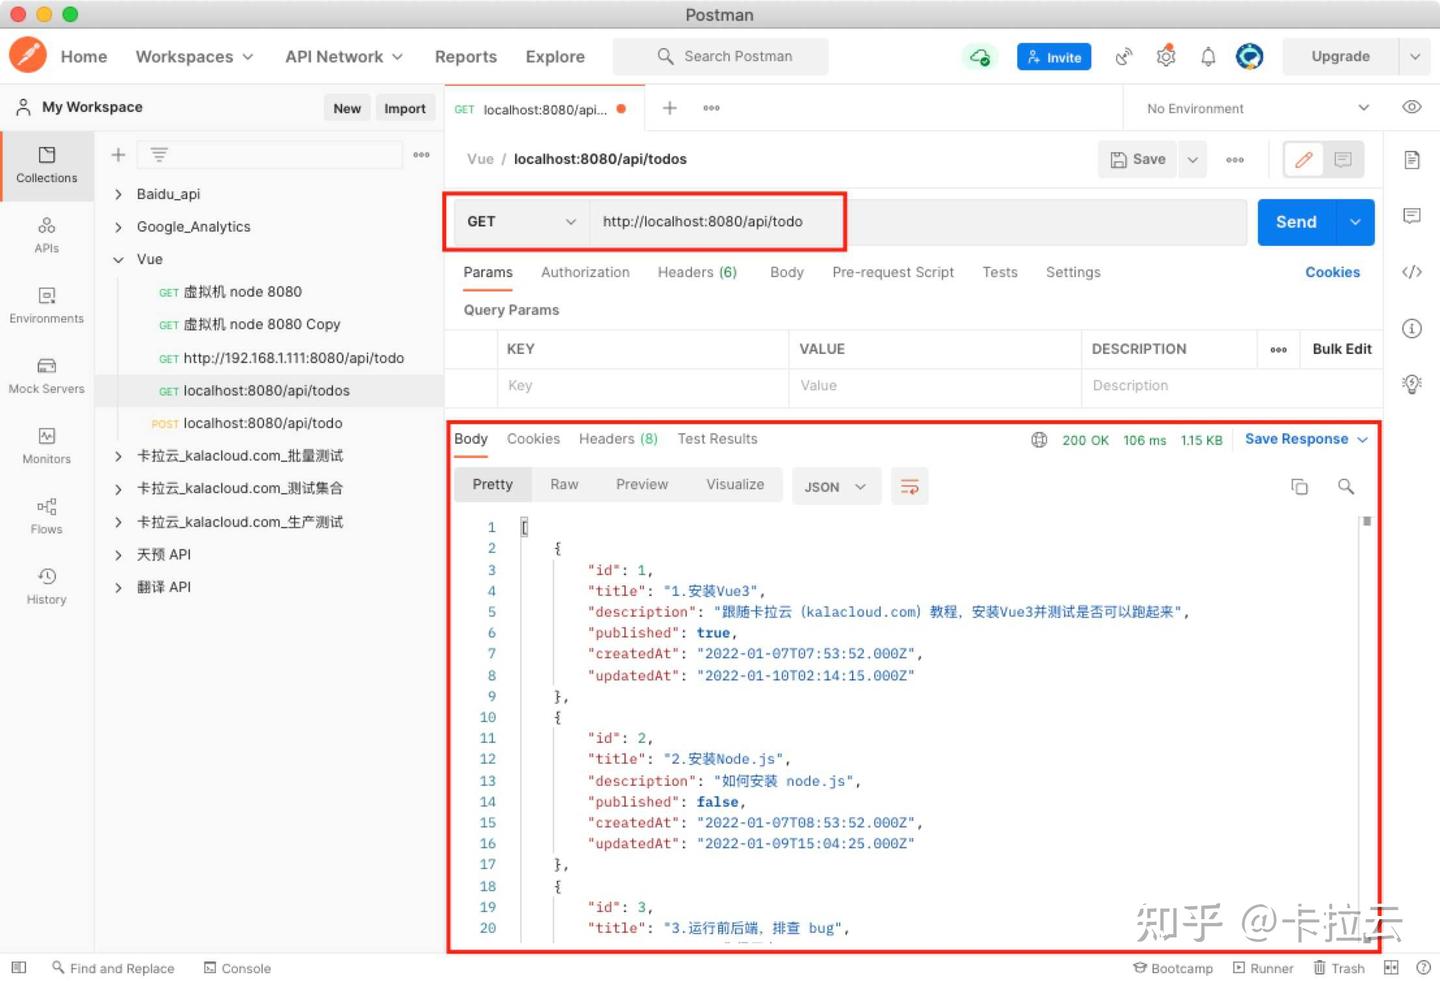Toggle line wrapping in response viewer
Viewport: 1440px width, 981px height.
(909, 486)
